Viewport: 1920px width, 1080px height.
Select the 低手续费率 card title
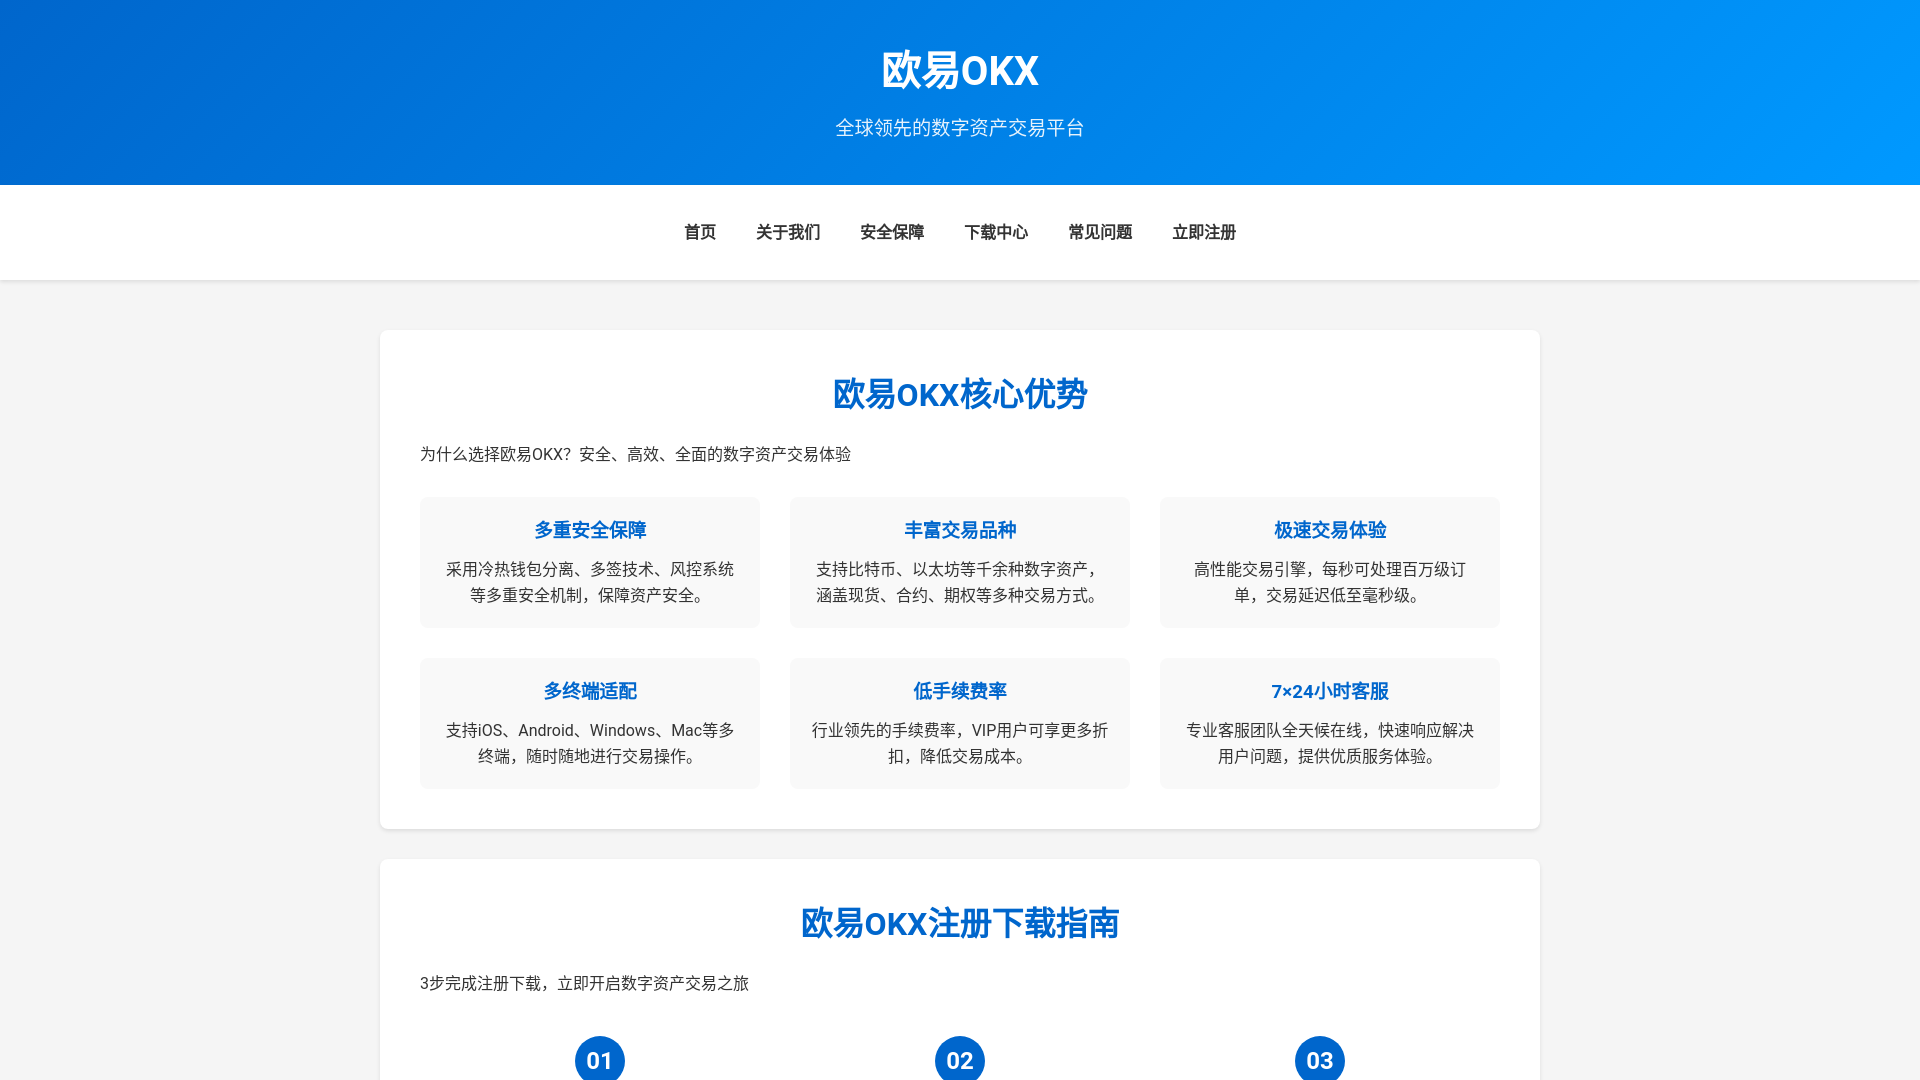tap(960, 691)
